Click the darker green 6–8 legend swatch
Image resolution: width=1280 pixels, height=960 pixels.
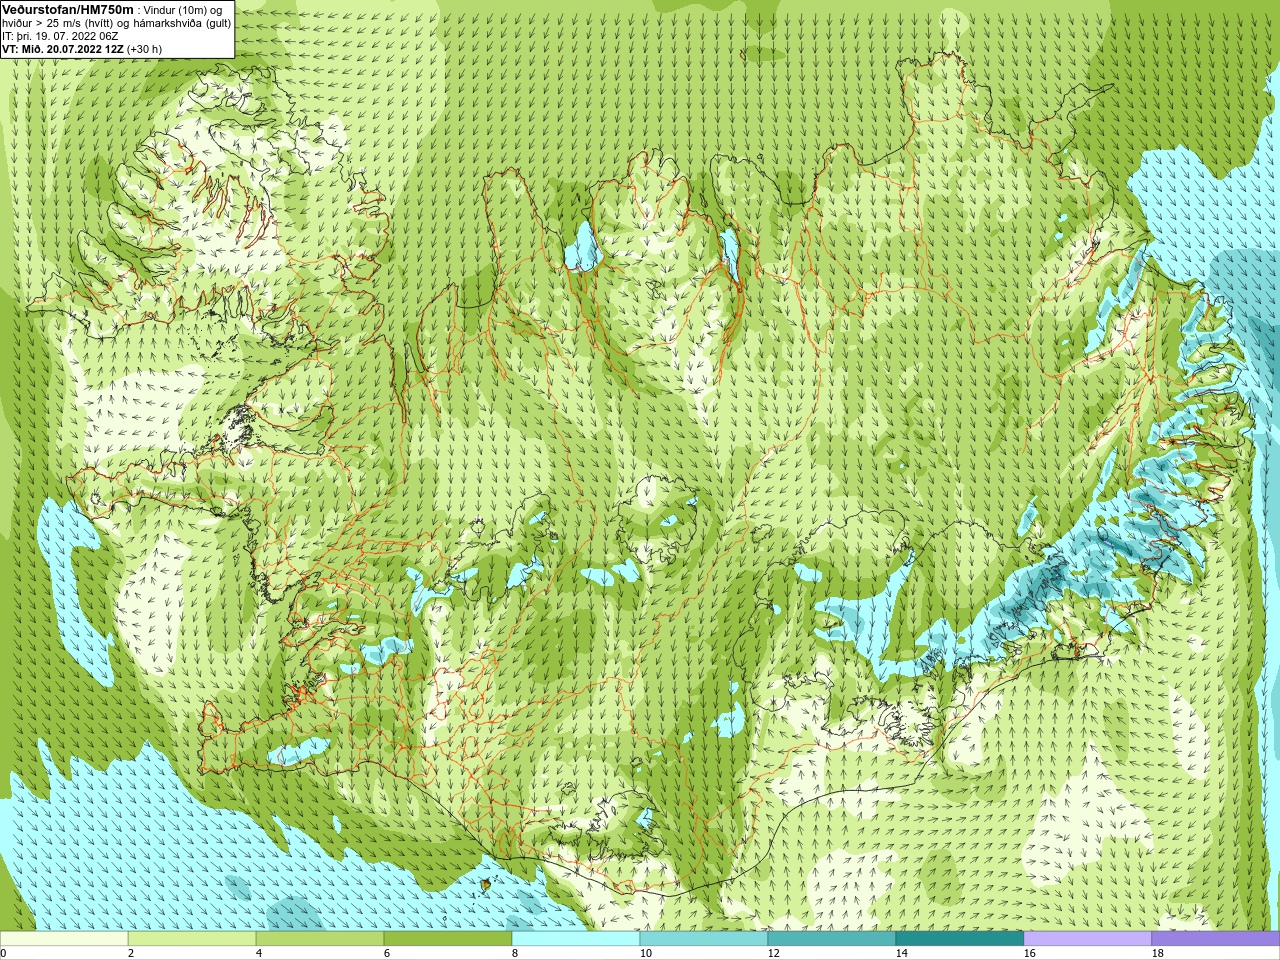[x=448, y=939]
